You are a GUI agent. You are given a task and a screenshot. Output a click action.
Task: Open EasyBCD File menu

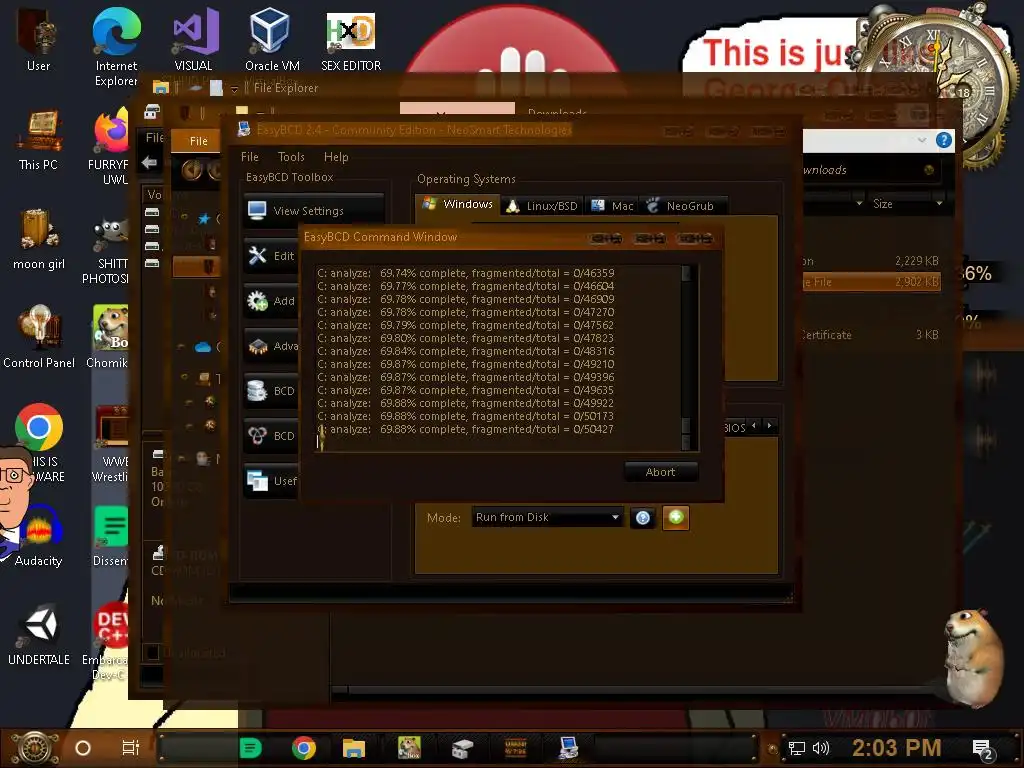(249, 157)
